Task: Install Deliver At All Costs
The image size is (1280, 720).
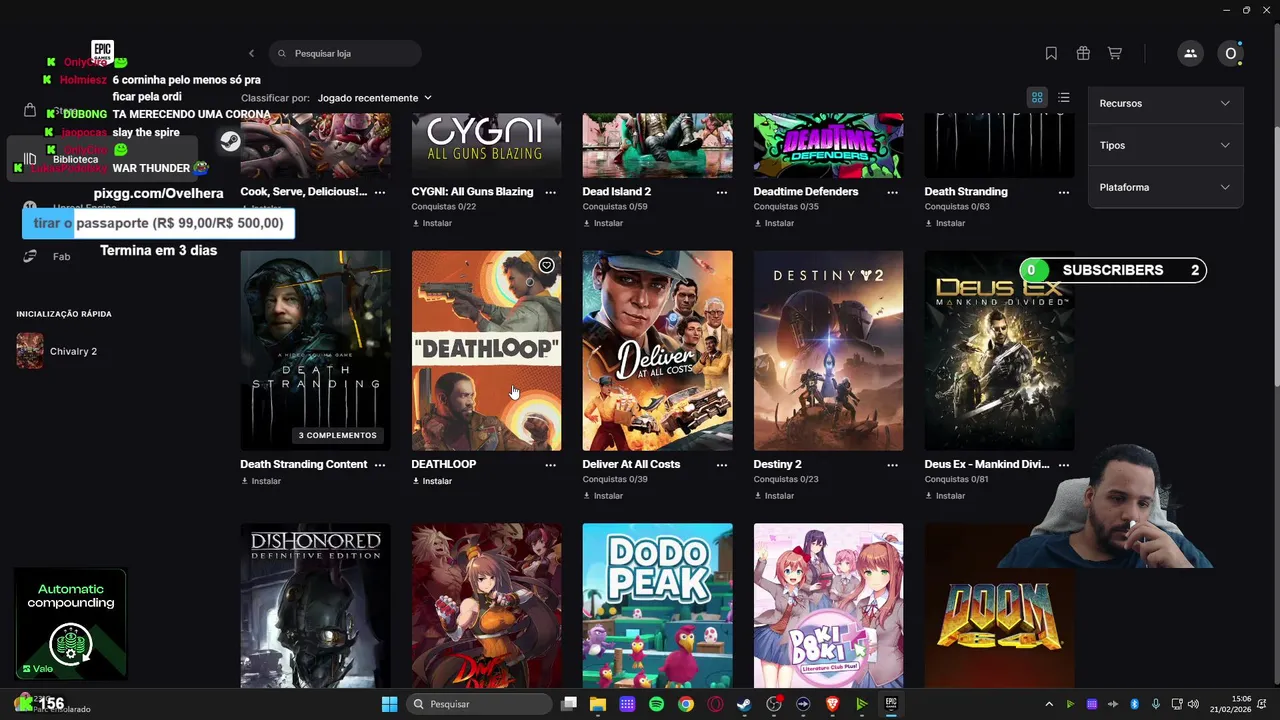Action: [x=603, y=495]
